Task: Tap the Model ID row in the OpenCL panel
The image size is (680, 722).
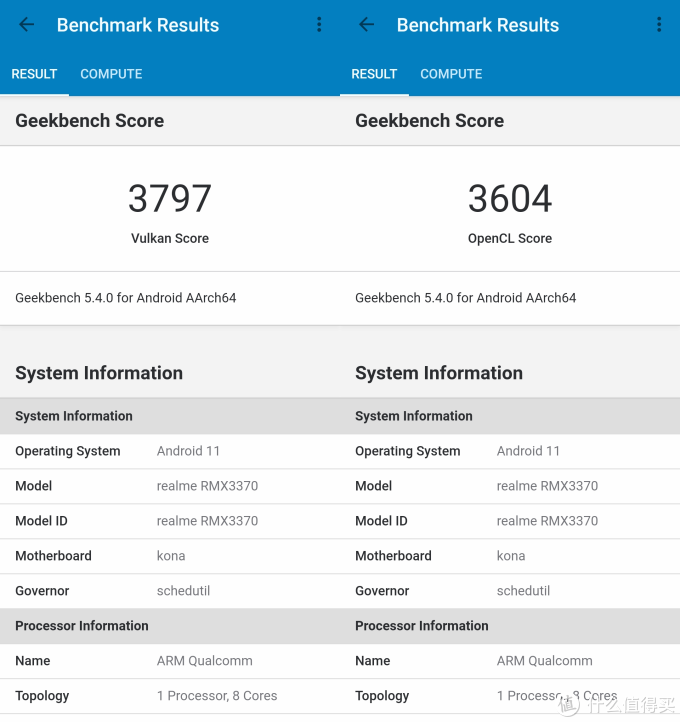Action: [510, 521]
